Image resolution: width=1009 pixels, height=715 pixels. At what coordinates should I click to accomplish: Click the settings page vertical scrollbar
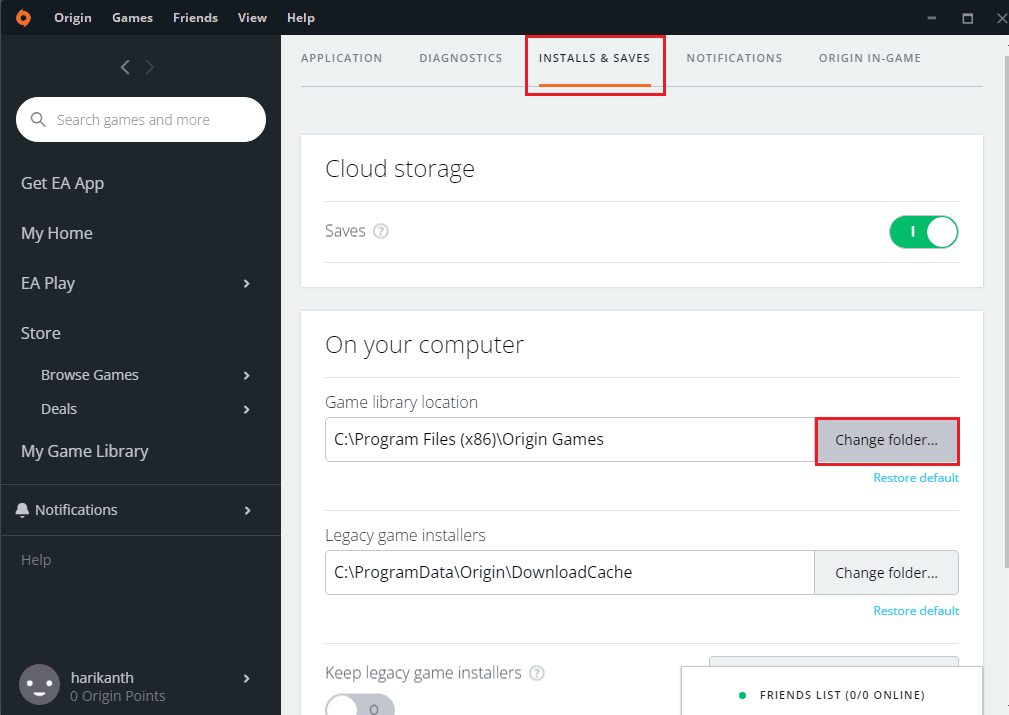click(1004, 311)
